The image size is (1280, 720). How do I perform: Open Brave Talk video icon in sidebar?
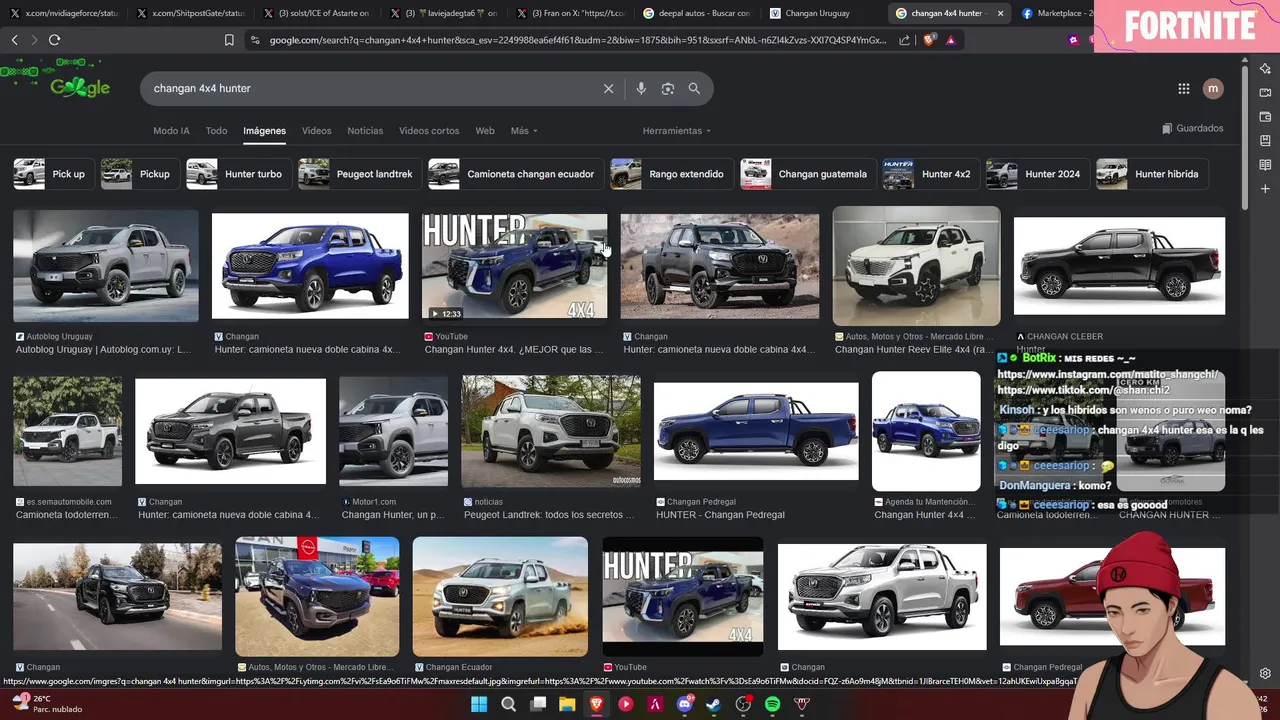[1265, 93]
